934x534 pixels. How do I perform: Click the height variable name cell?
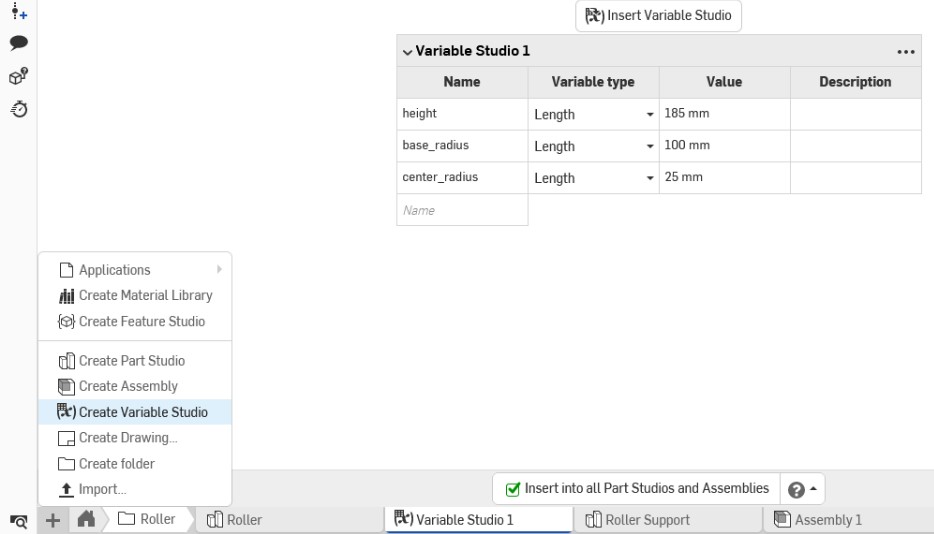coord(462,114)
